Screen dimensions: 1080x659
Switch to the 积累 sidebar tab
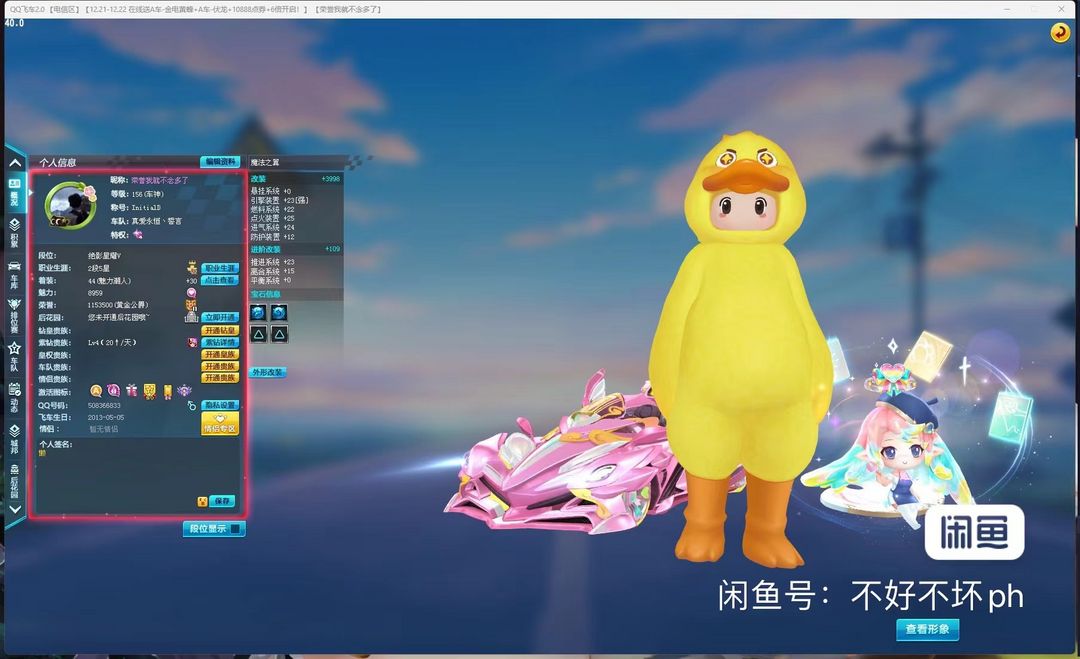(x=14, y=233)
